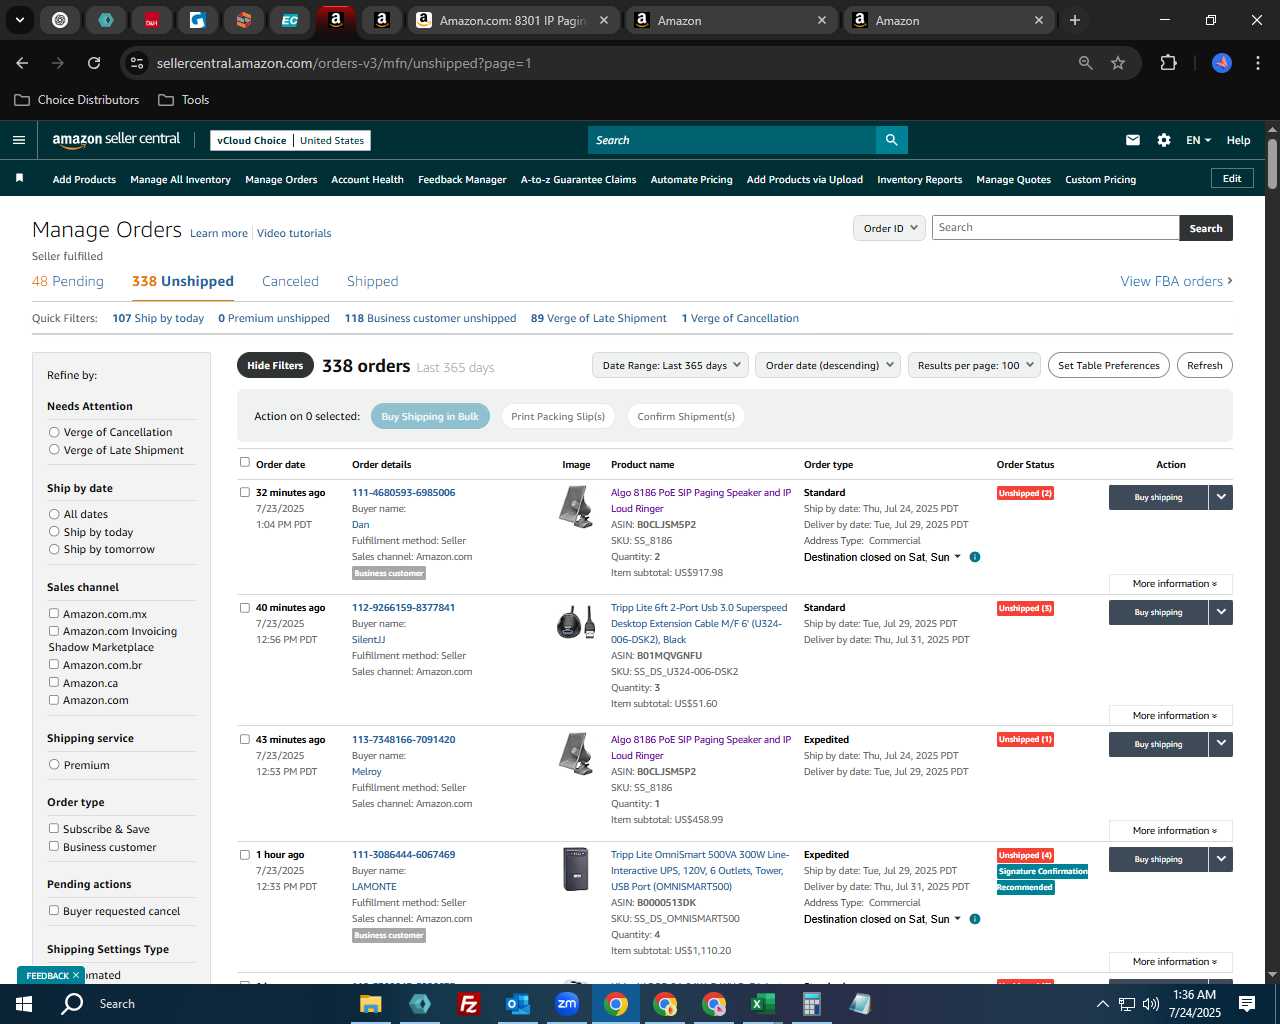Open the Order ID search type dropdown

tap(888, 228)
